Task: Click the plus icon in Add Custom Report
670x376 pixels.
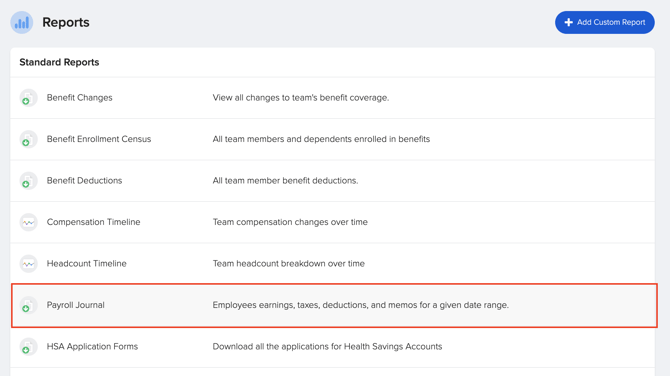Action: (568, 22)
